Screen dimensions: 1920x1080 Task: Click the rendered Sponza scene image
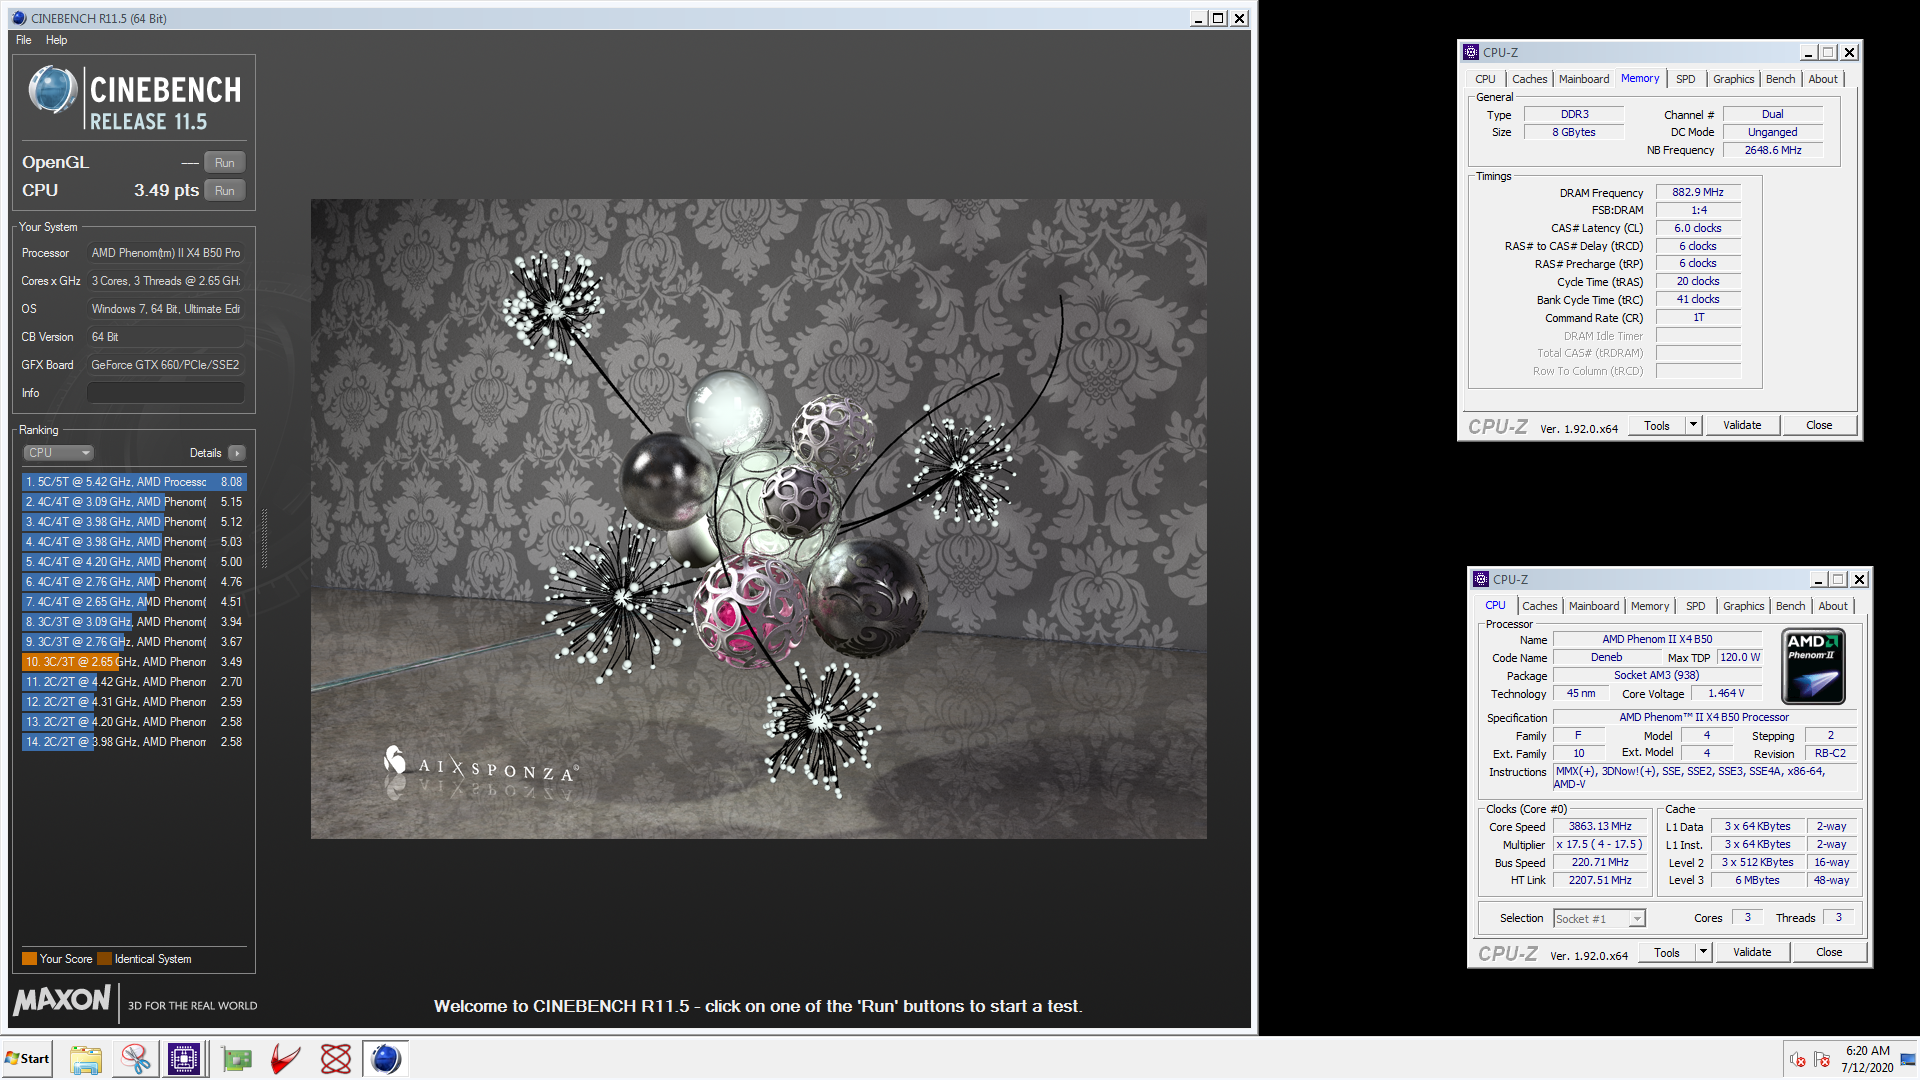tap(758, 518)
